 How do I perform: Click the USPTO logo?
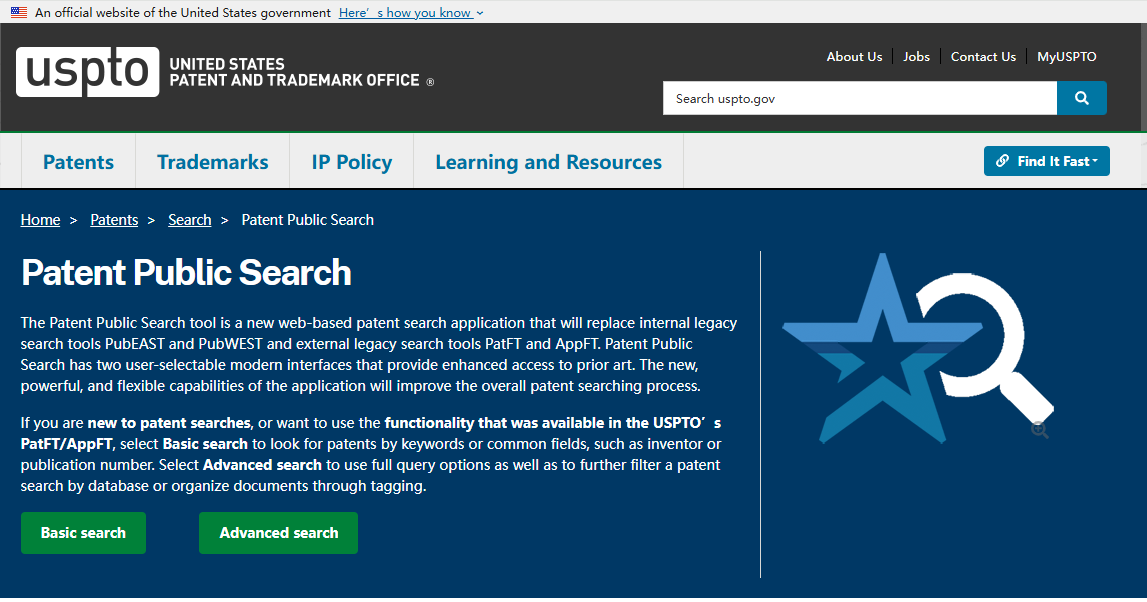coord(87,72)
